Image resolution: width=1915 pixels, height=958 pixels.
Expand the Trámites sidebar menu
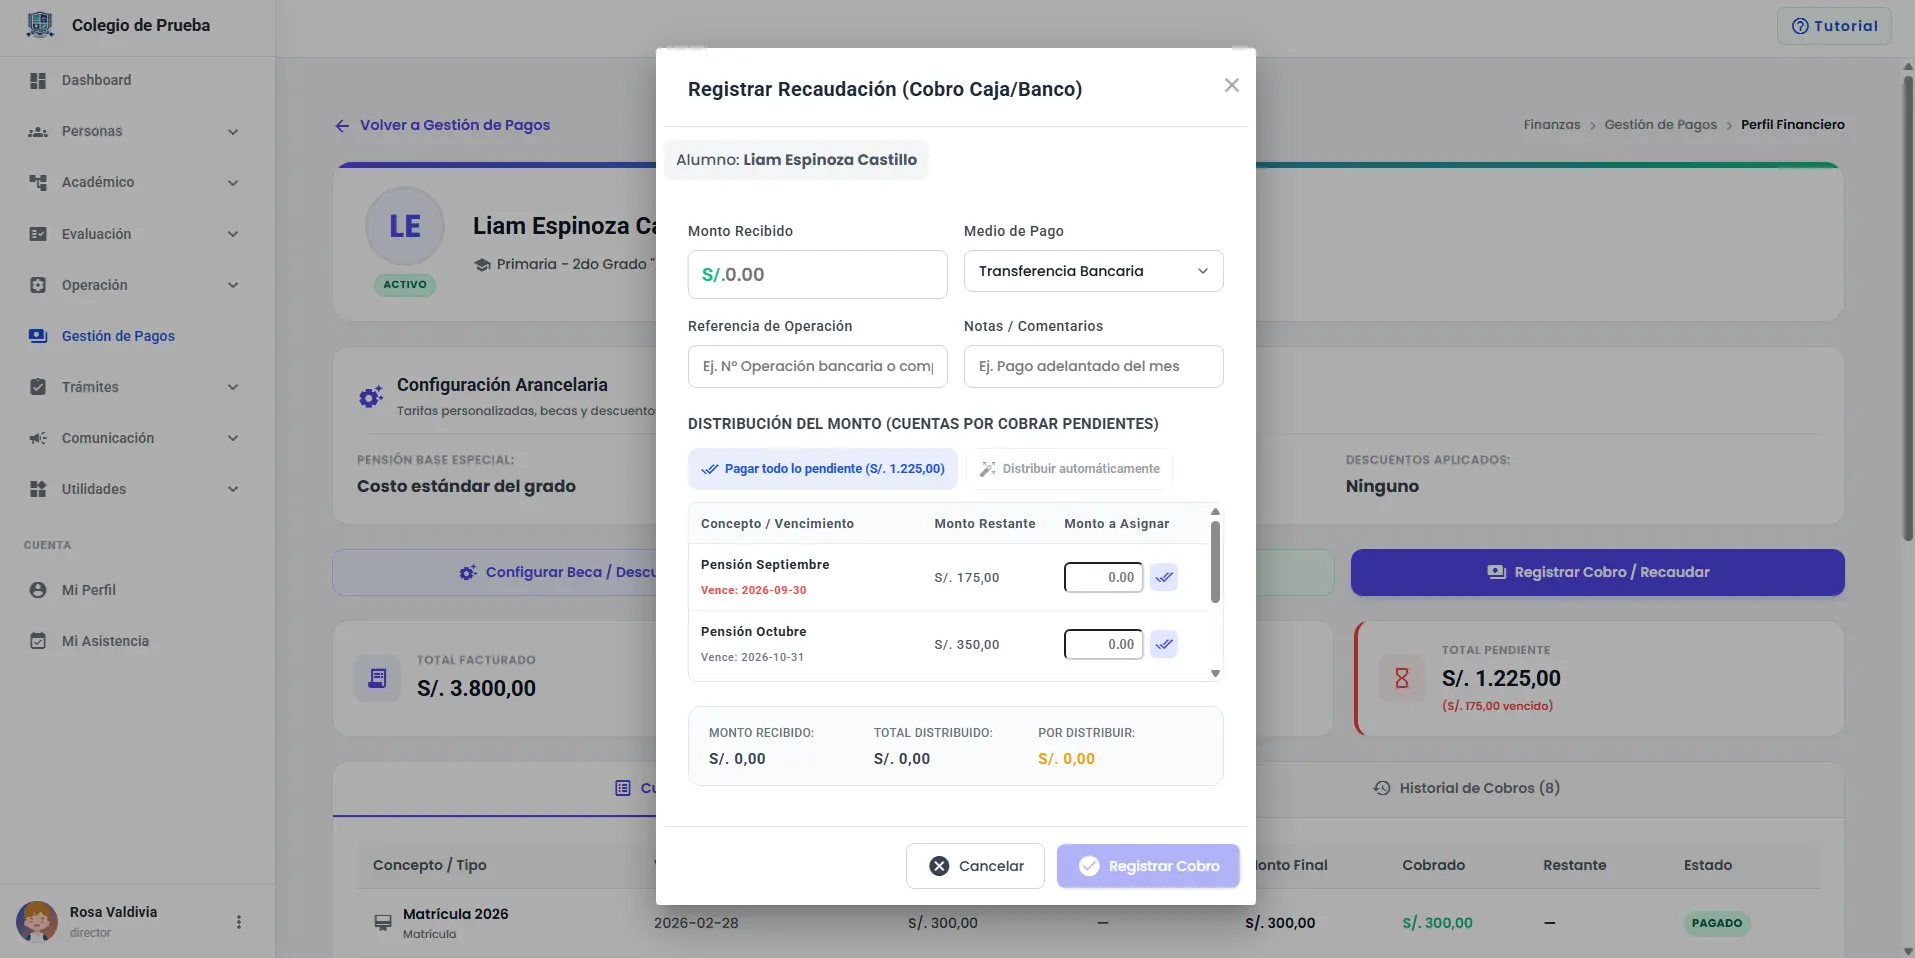pos(137,387)
